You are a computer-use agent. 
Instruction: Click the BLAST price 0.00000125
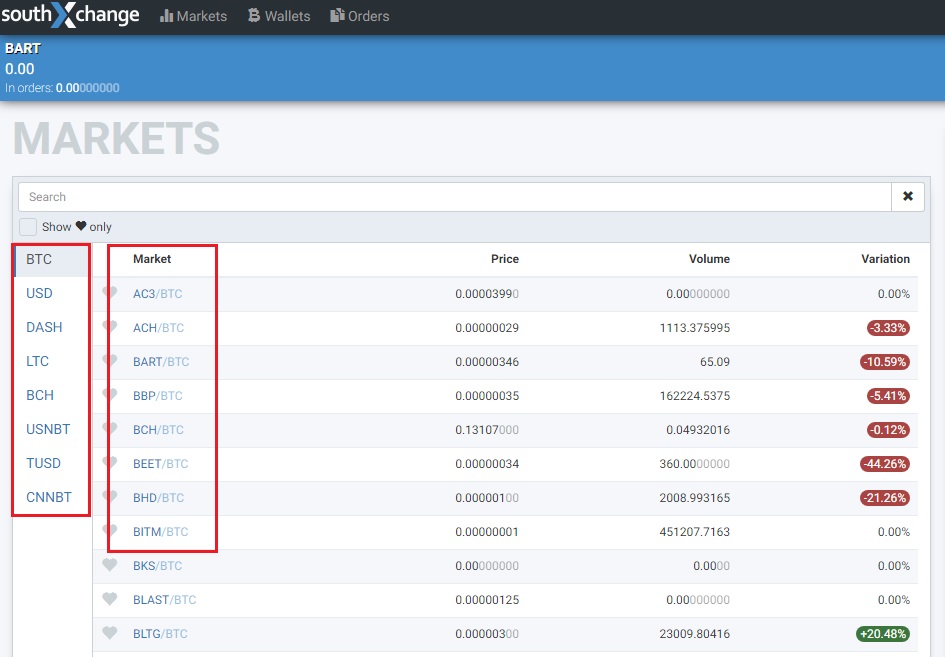point(487,600)
